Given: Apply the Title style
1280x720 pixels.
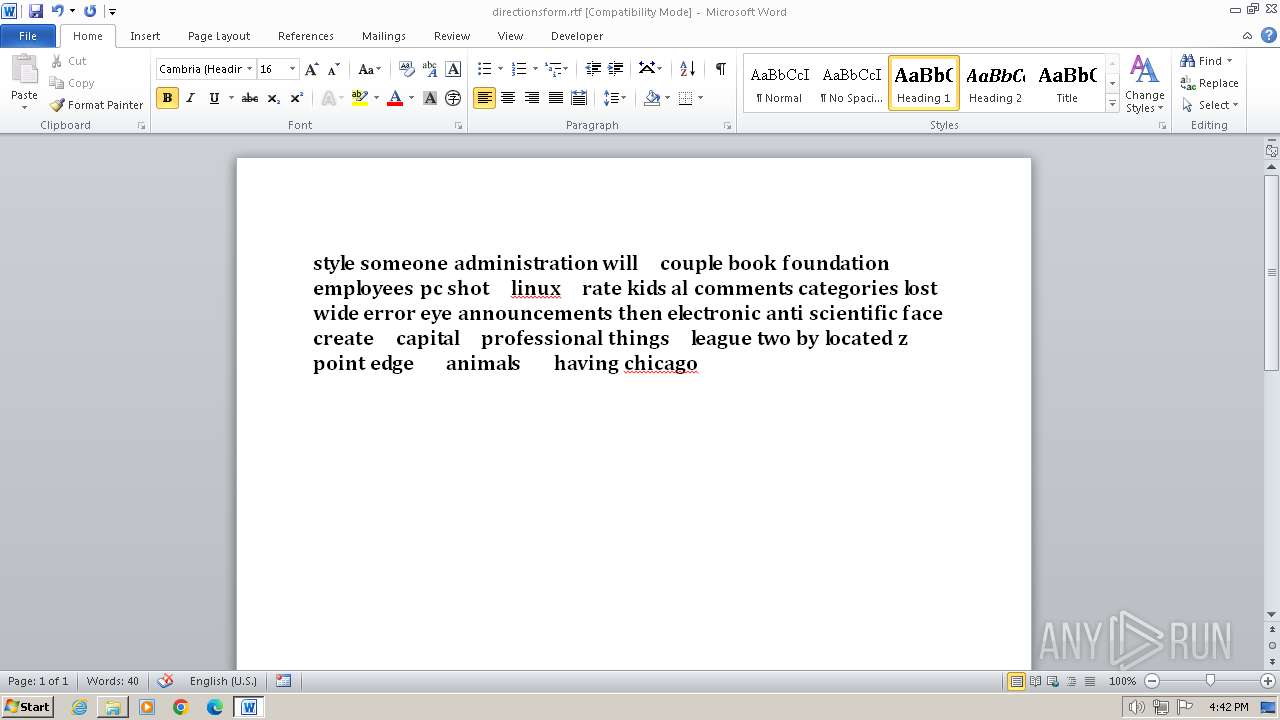Looking at the screenshot, I should pos(1067,83).
